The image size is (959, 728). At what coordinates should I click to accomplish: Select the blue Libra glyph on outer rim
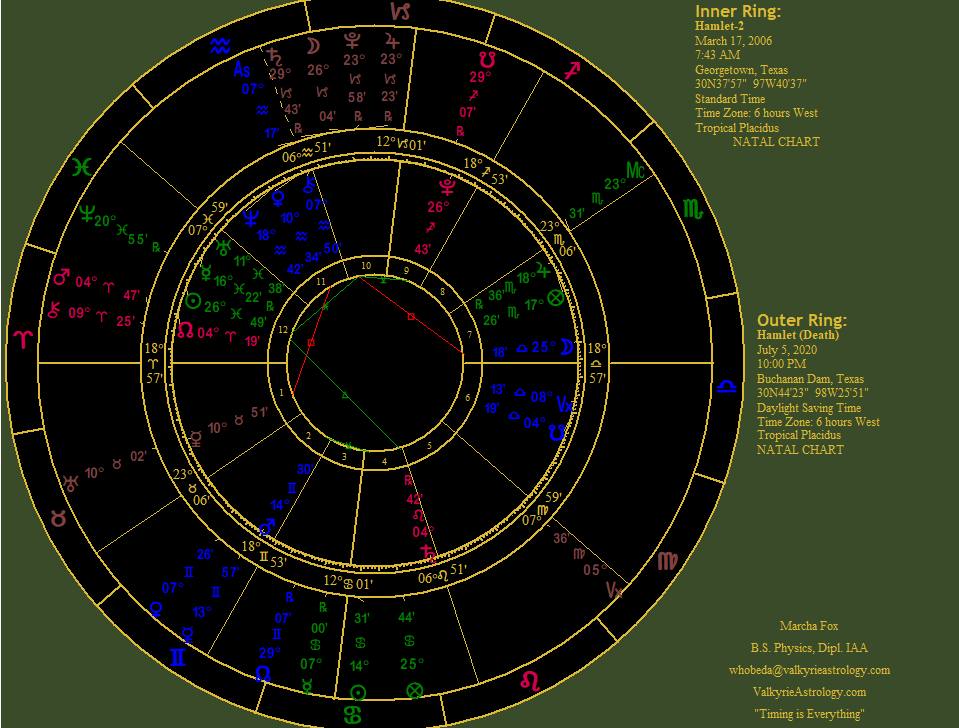pos(729,385)
